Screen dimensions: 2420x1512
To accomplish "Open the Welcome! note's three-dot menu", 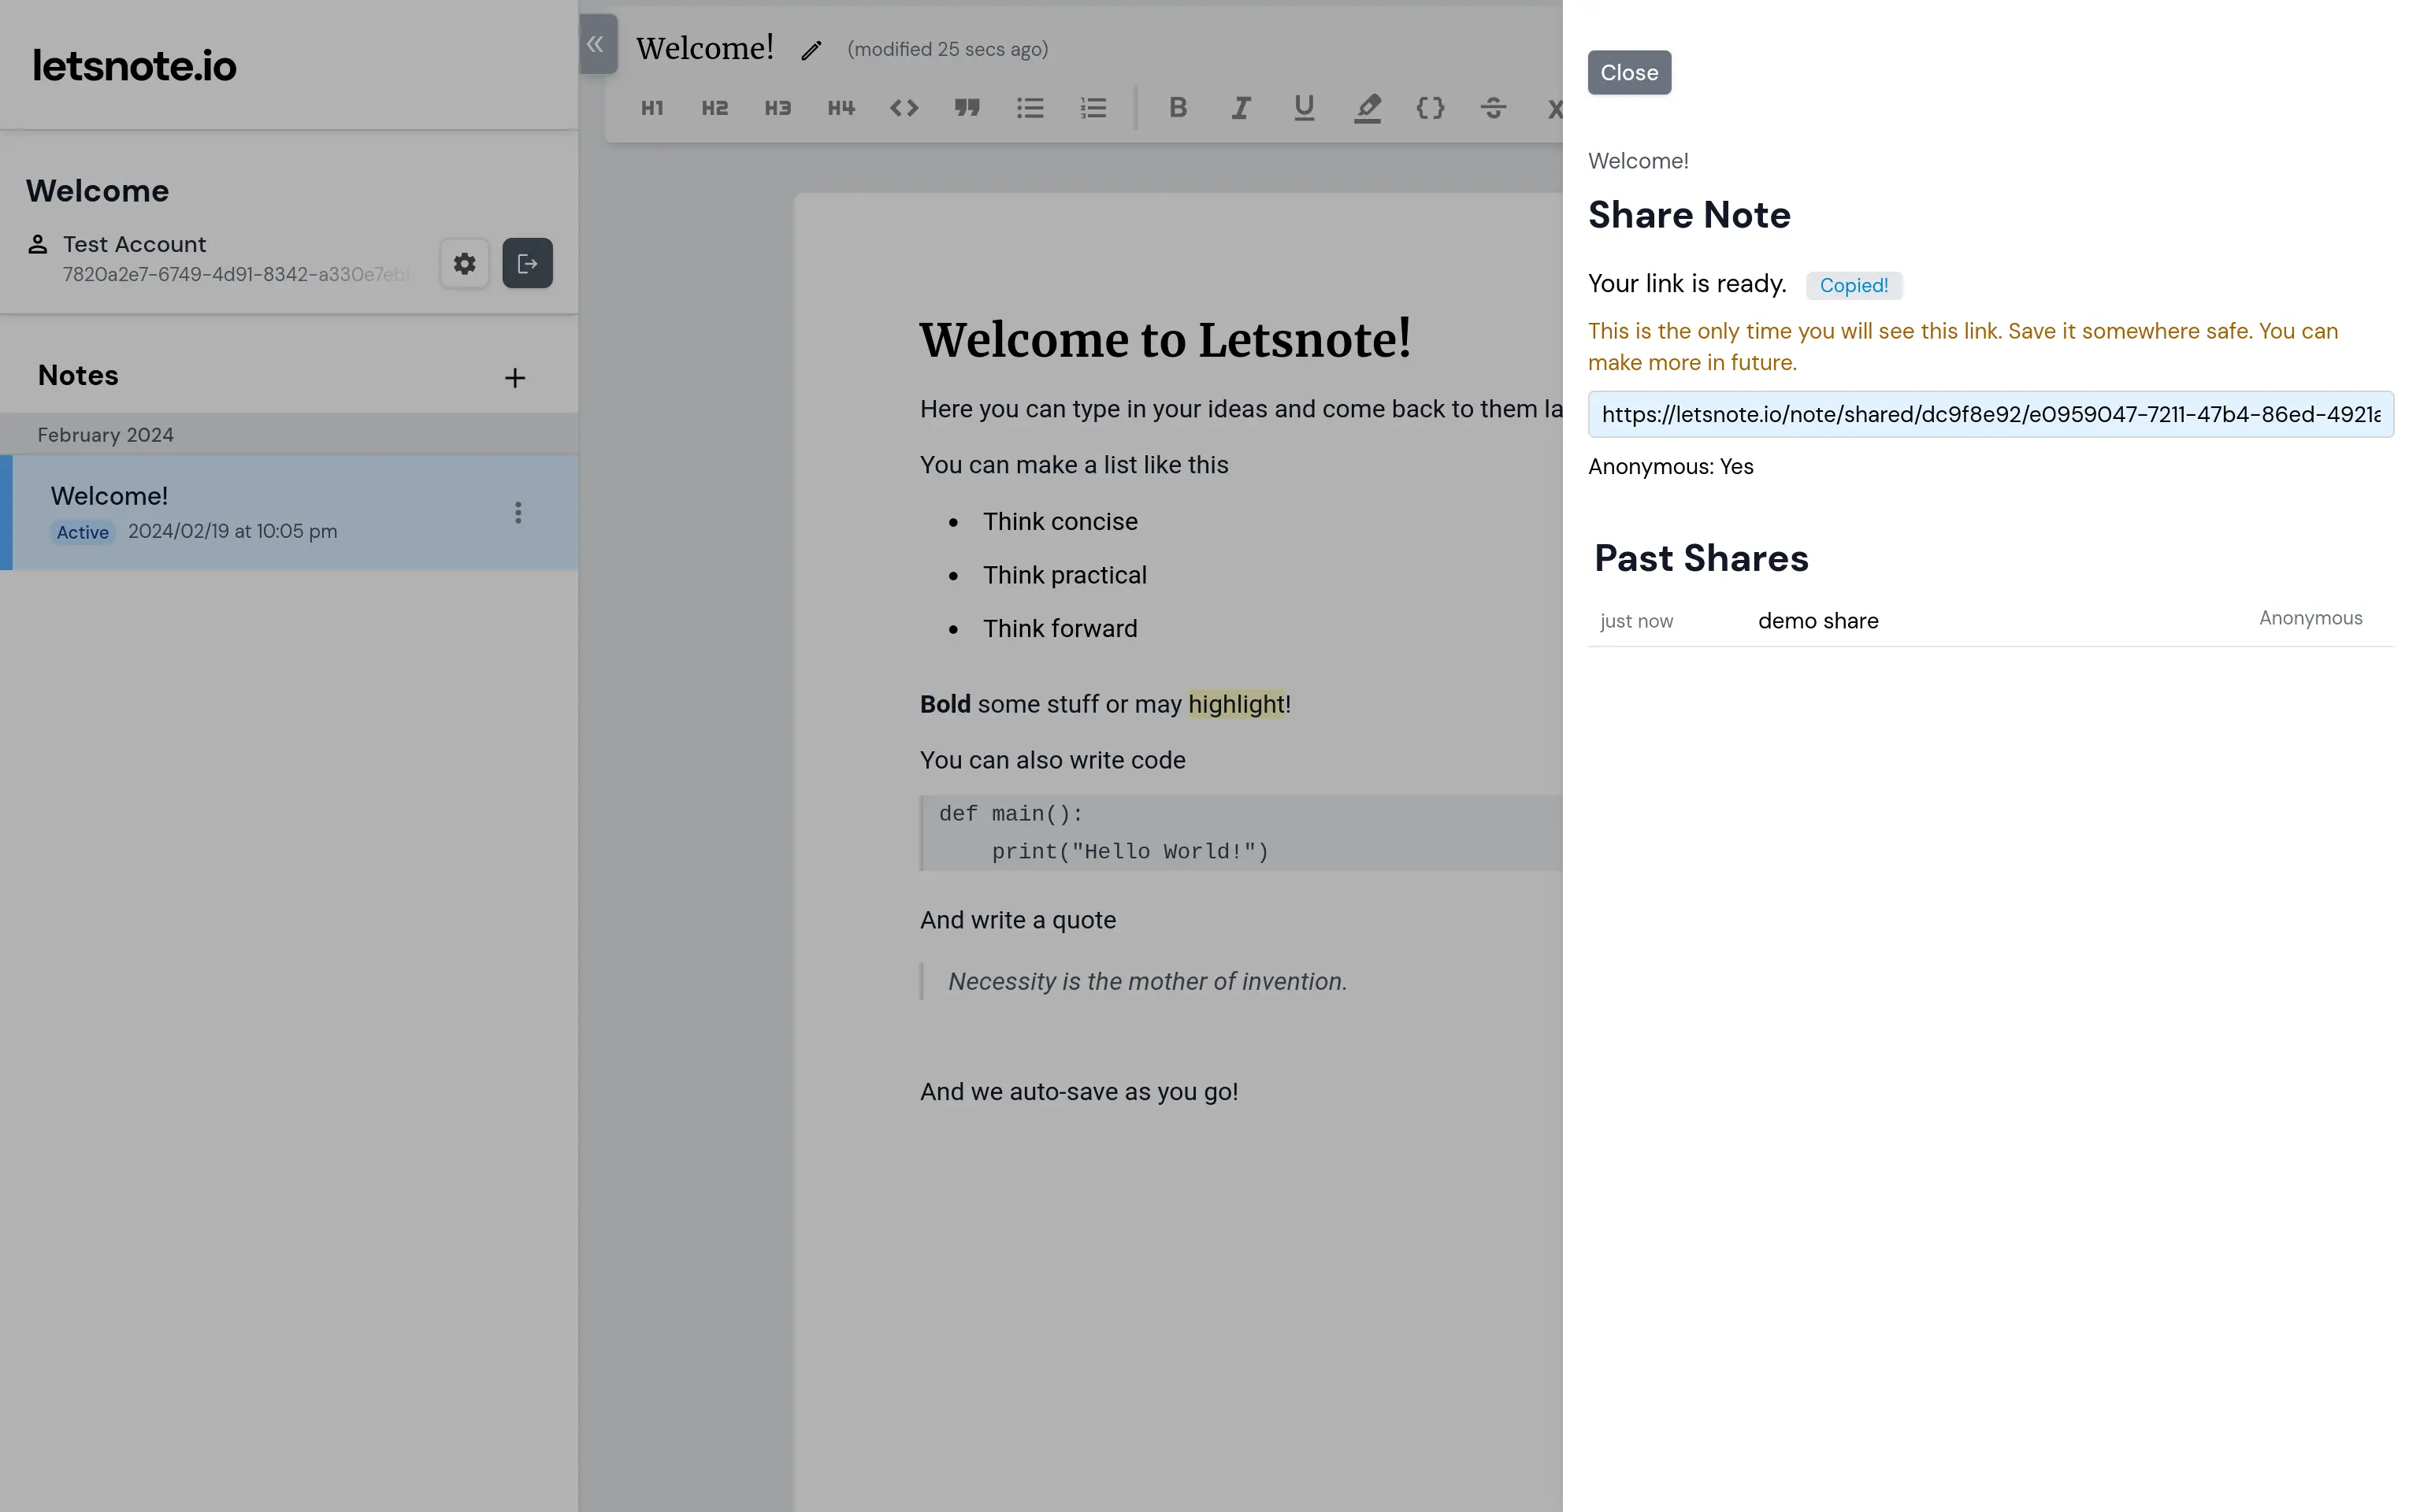I will (518, 513).
